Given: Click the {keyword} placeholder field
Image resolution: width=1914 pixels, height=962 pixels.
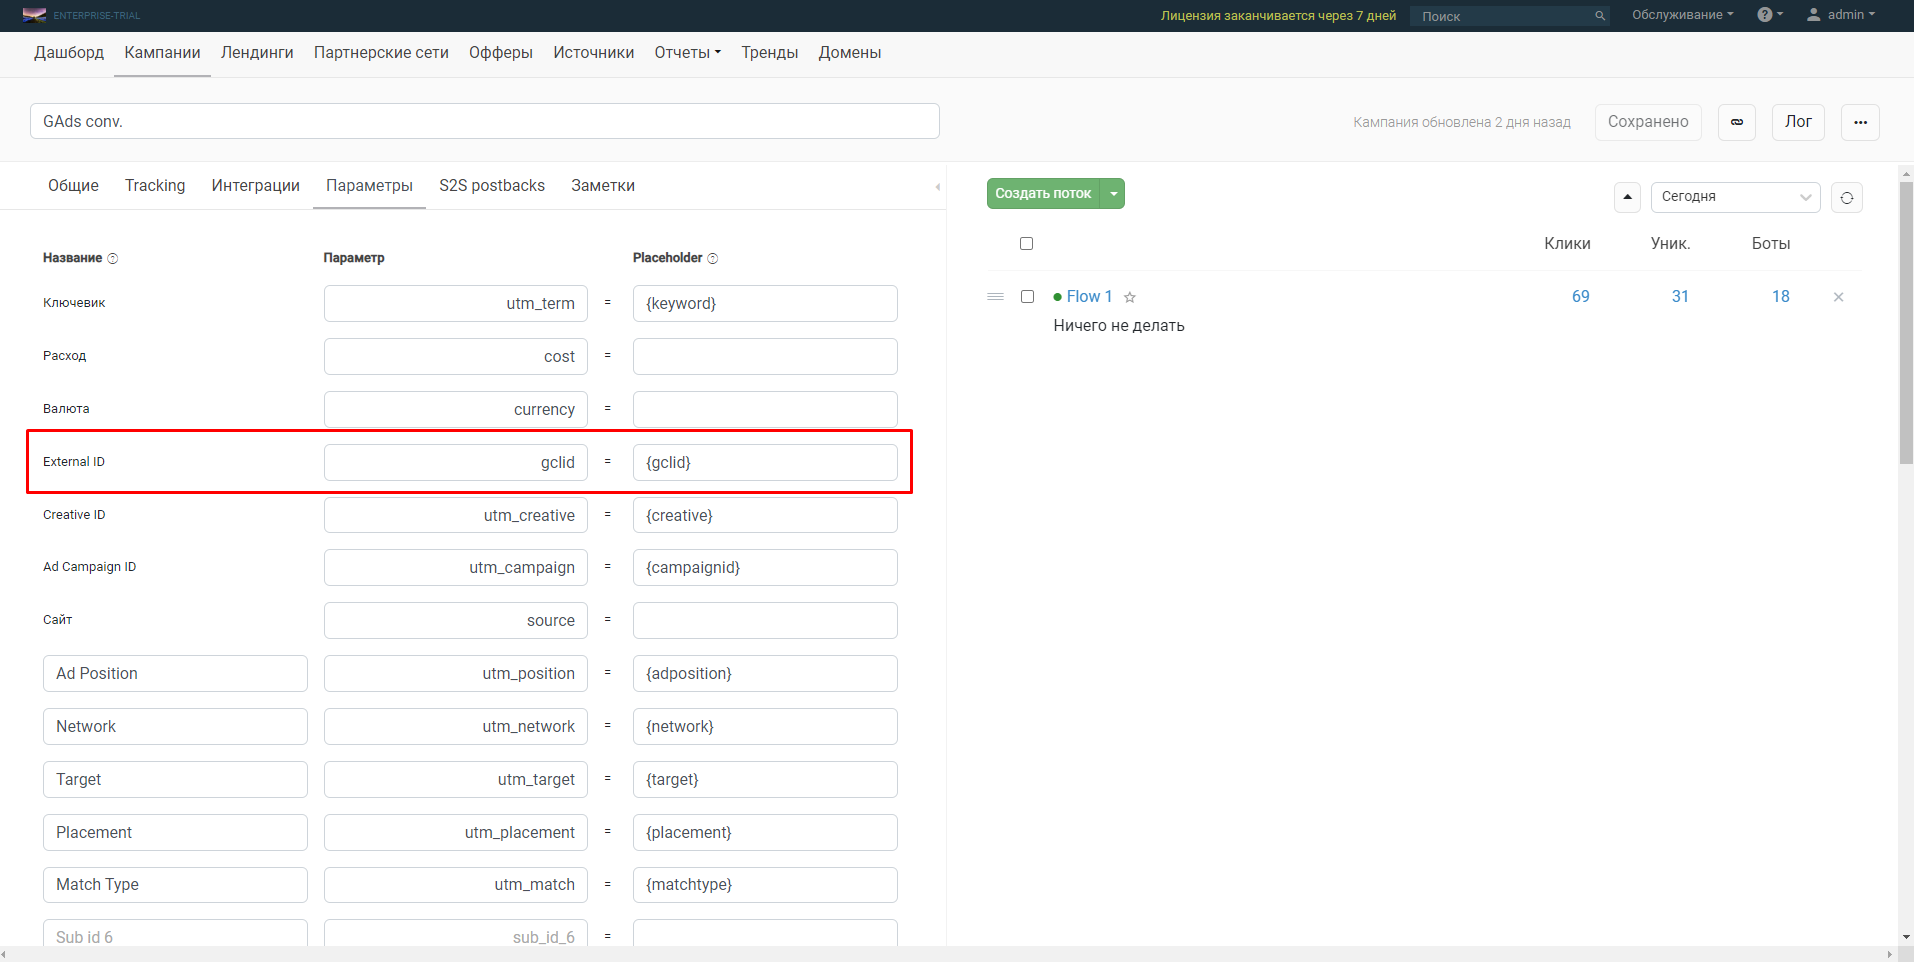Looking at the screenshot, I should click(765, 304).
